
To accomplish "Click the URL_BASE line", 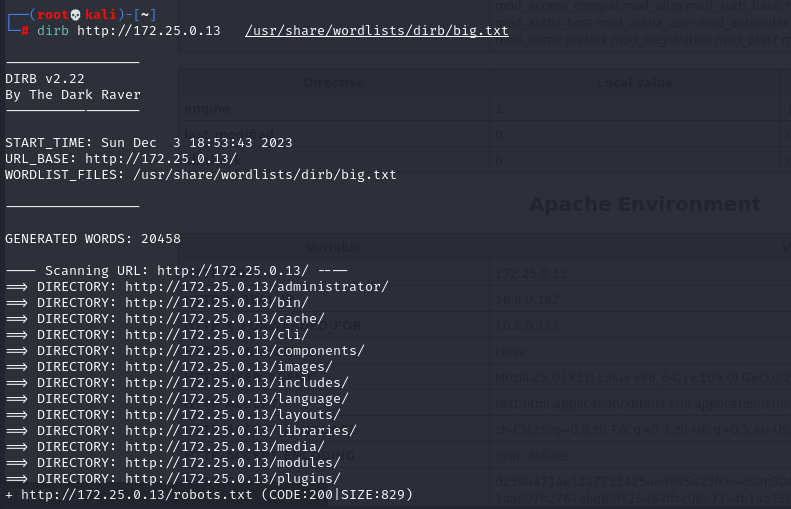I will tap(121, 159).
